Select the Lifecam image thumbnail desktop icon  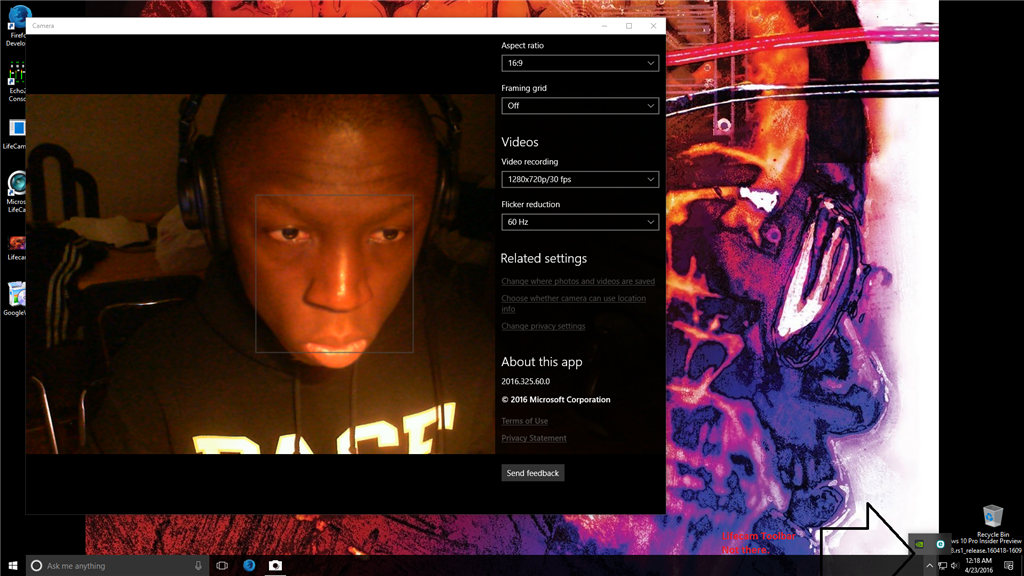tap(16, 248)
